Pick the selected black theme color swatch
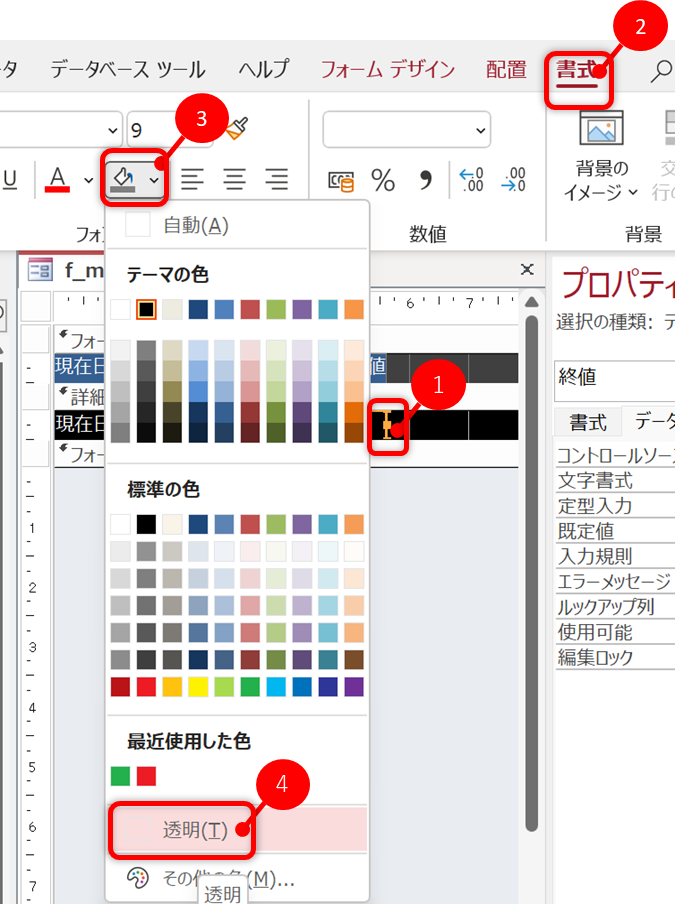 (146, 310)
